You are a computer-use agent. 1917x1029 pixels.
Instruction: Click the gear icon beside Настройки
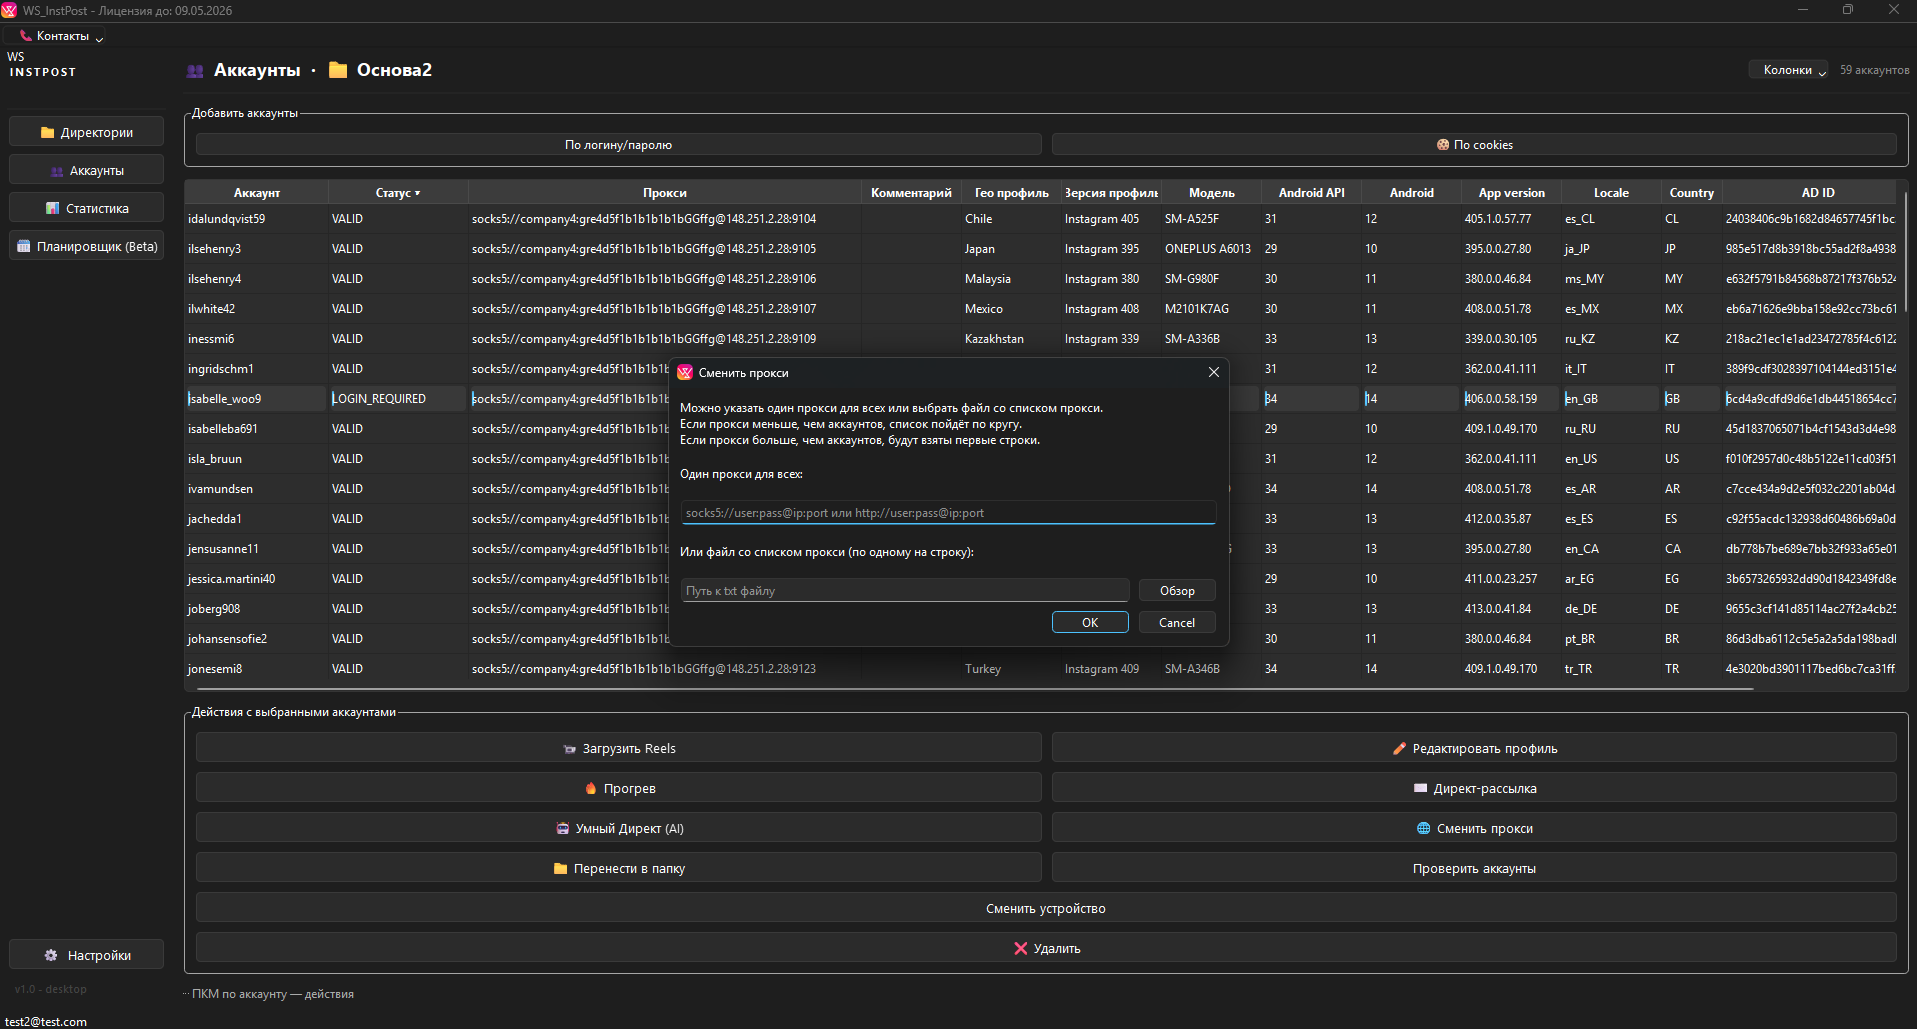[51, 955]
